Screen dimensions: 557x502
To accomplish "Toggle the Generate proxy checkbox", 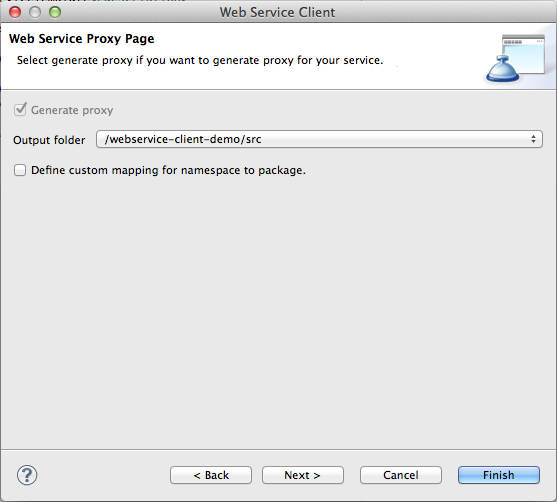I will pyautogui.click(x=20, y=109).
